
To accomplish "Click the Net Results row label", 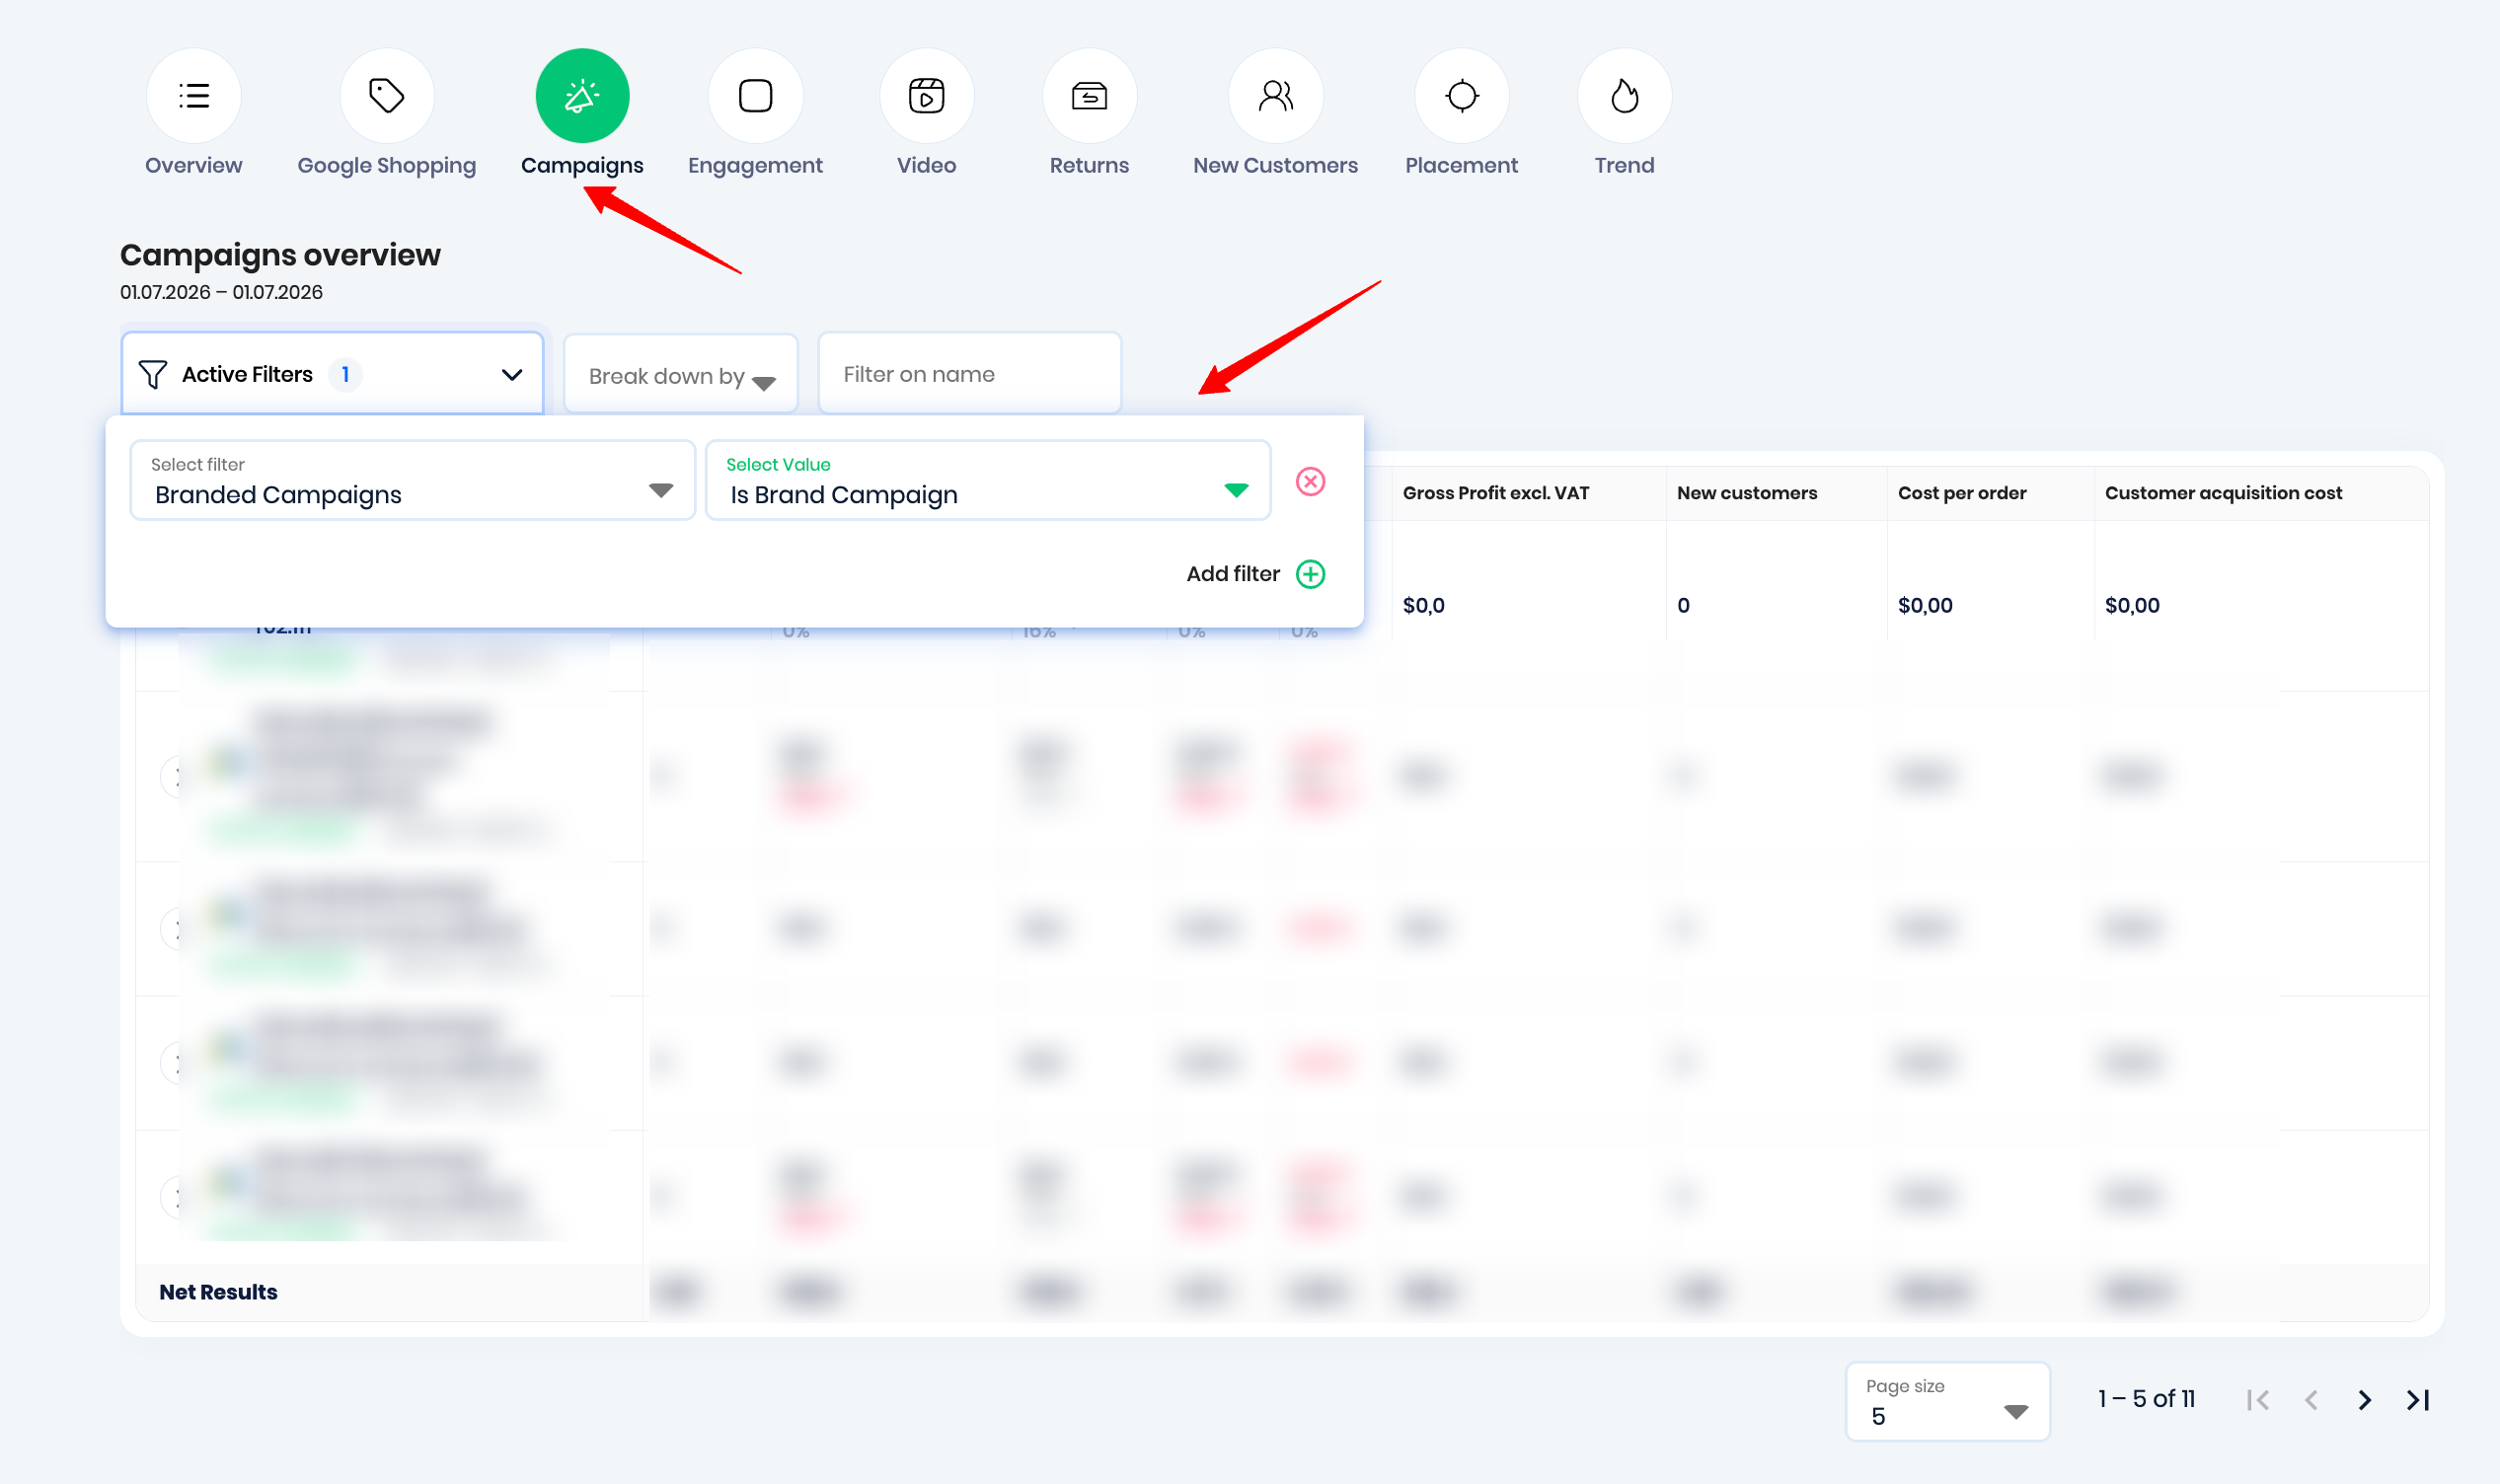I will (x=218, y=1292).
